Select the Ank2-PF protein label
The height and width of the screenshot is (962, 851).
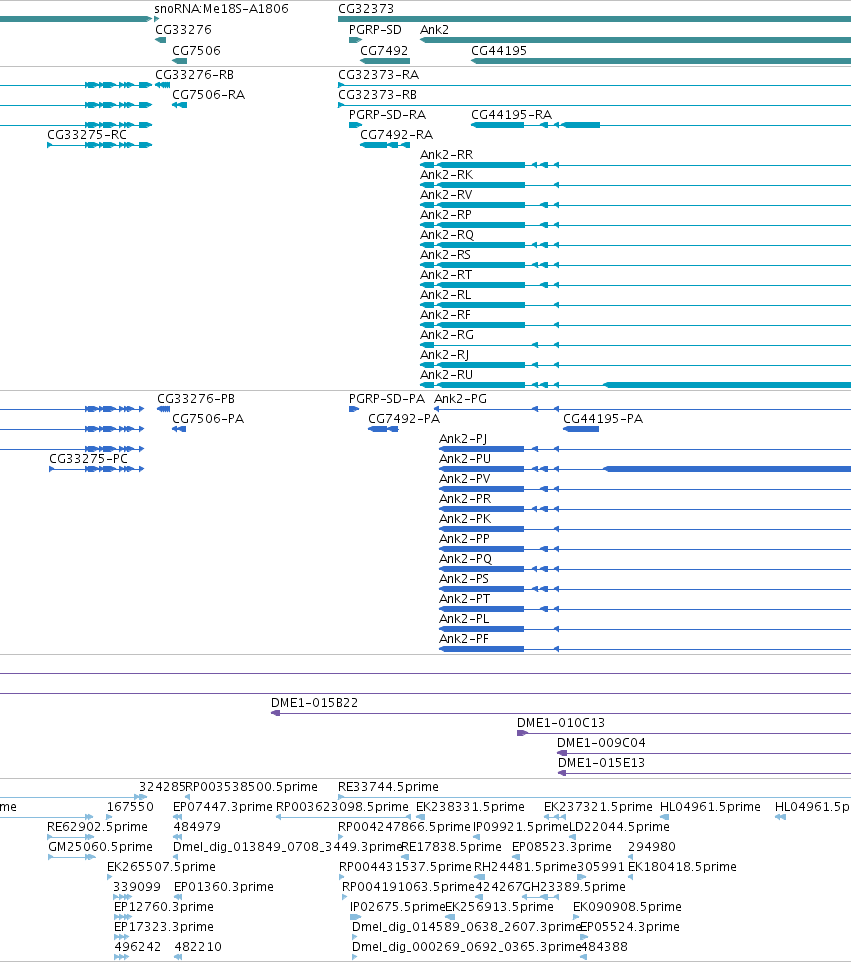[x=464, y=638]
